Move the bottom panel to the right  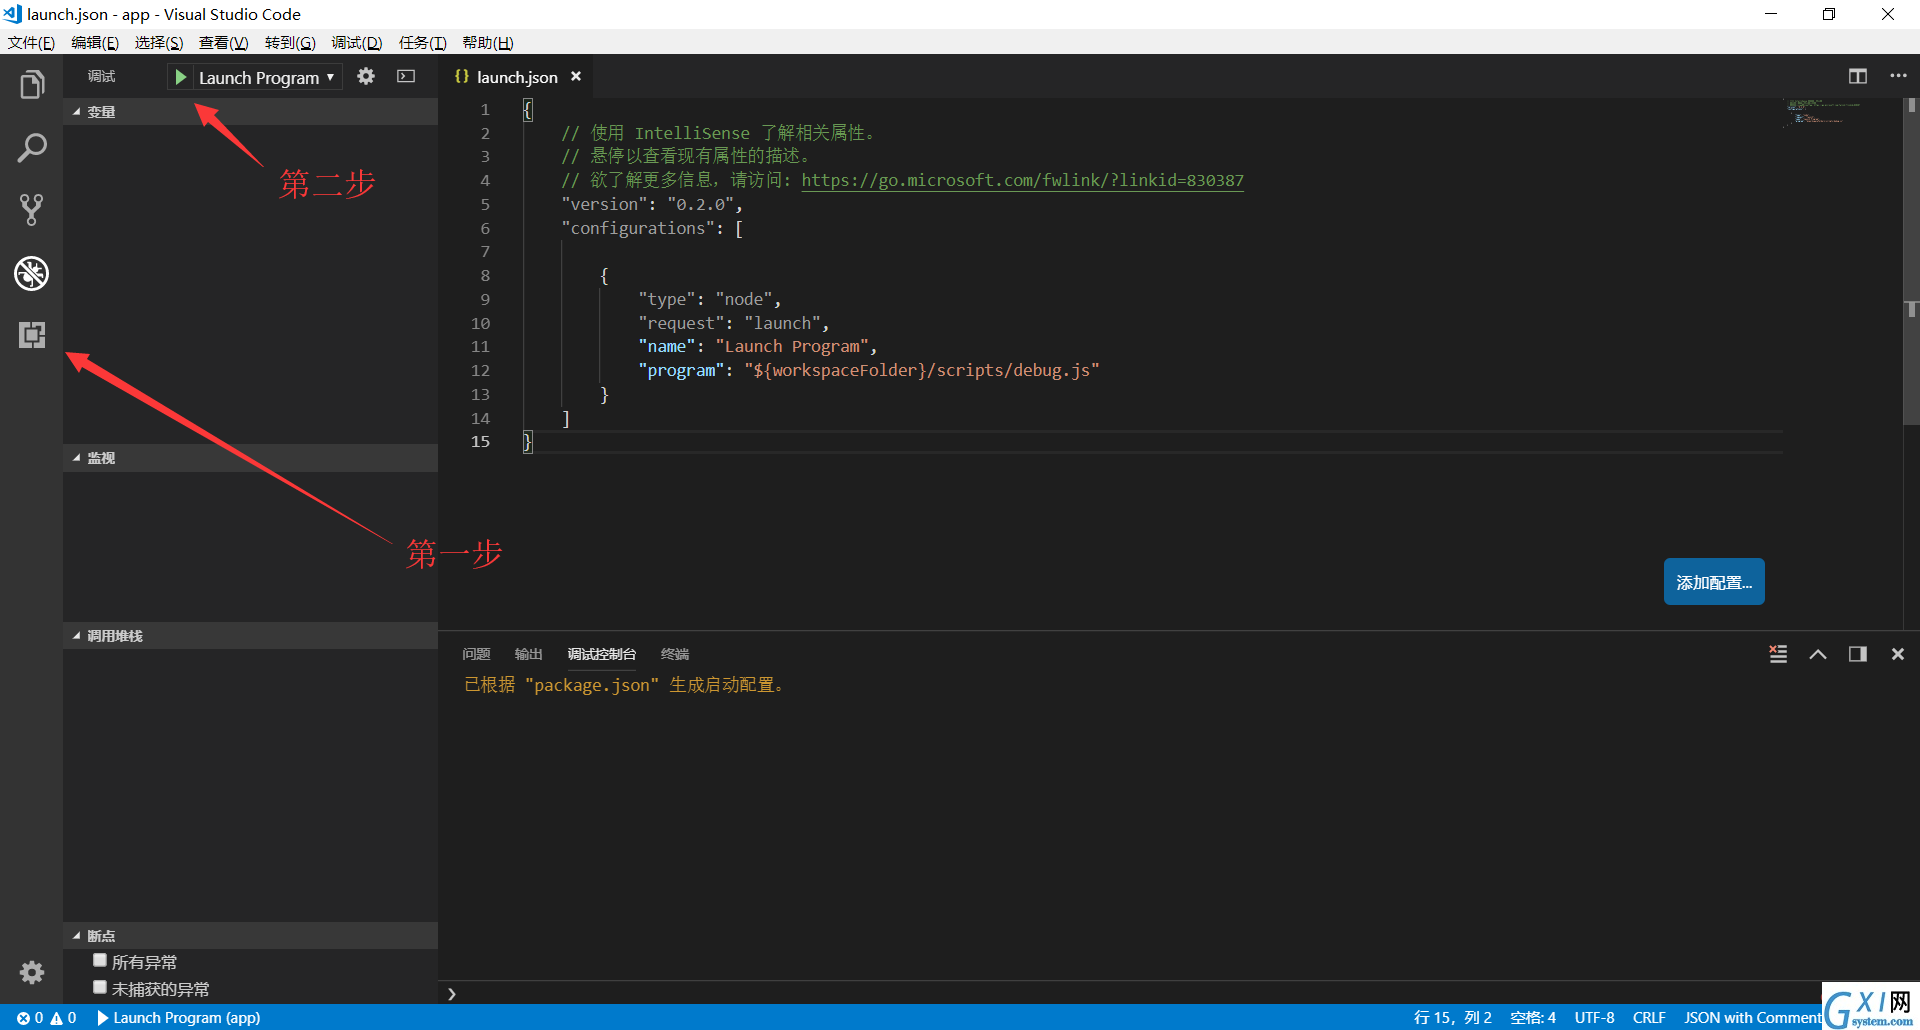pyautogui.click(x=1858, y=654)
